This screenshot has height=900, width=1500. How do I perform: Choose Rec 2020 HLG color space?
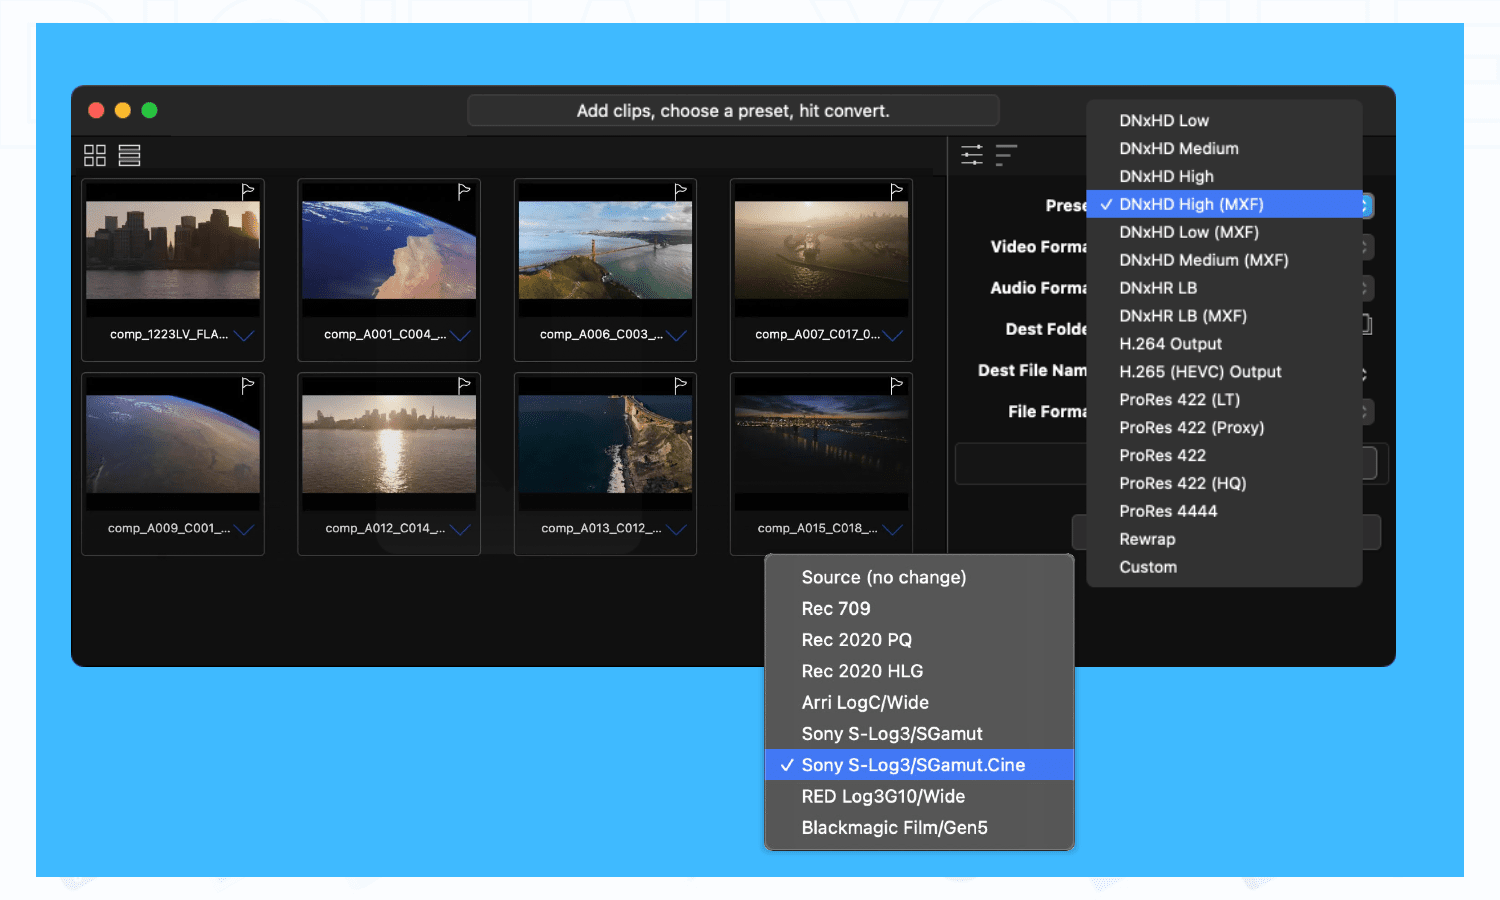[x=862, y=671]
